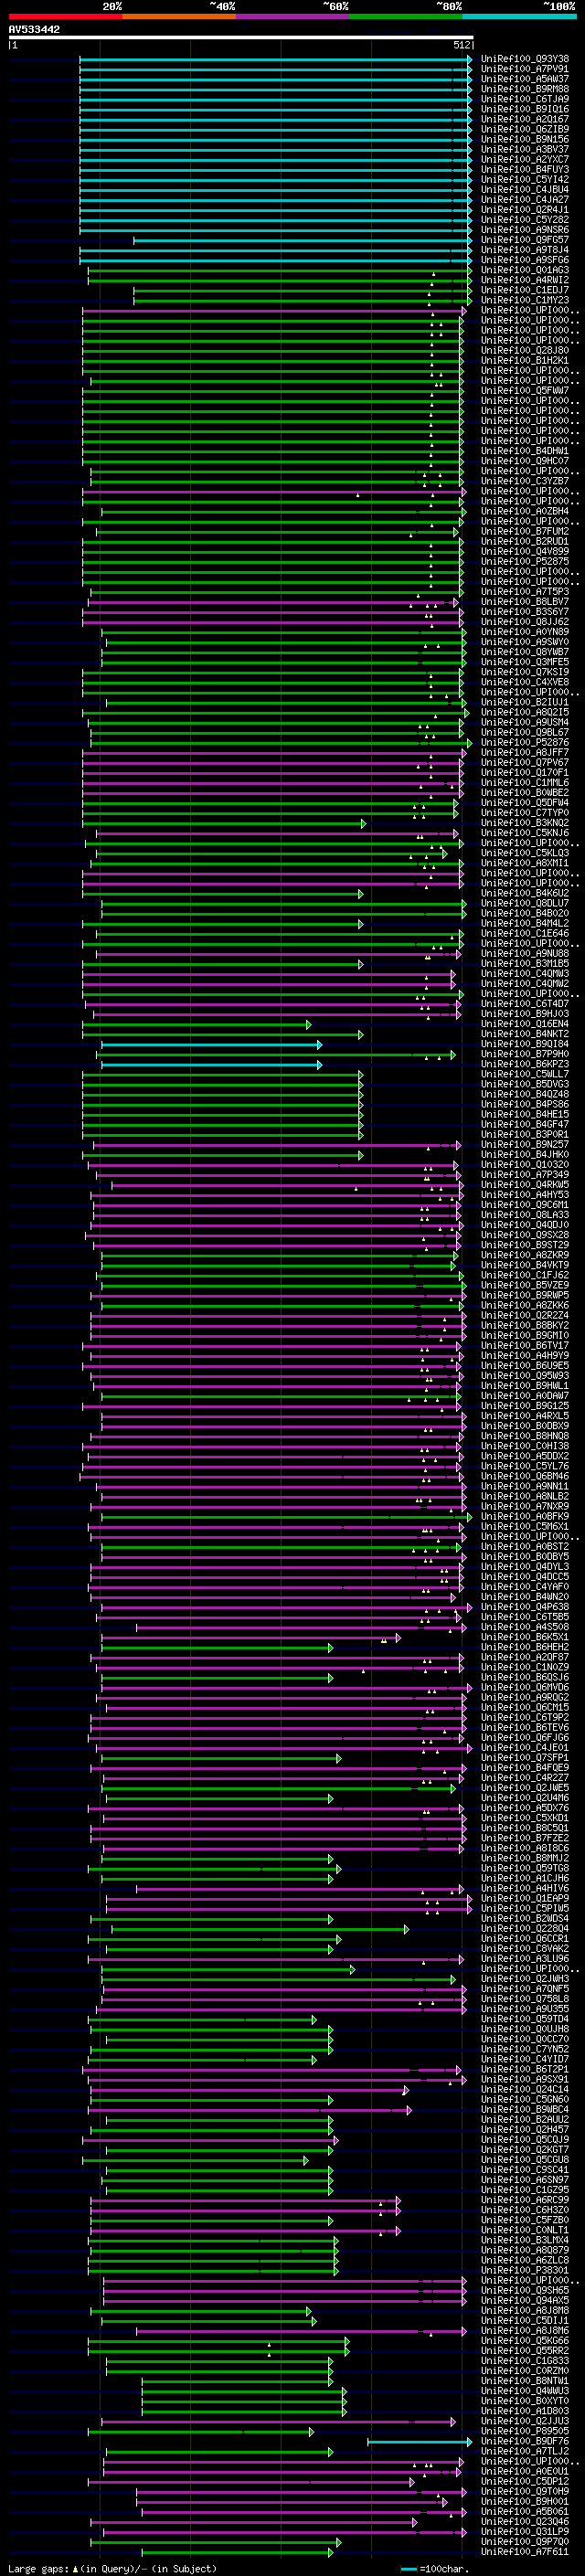Viewport: 585px width, 2576px height.
Task: Select hit UniRef100_A3BV37
Action: pos(525,149)
